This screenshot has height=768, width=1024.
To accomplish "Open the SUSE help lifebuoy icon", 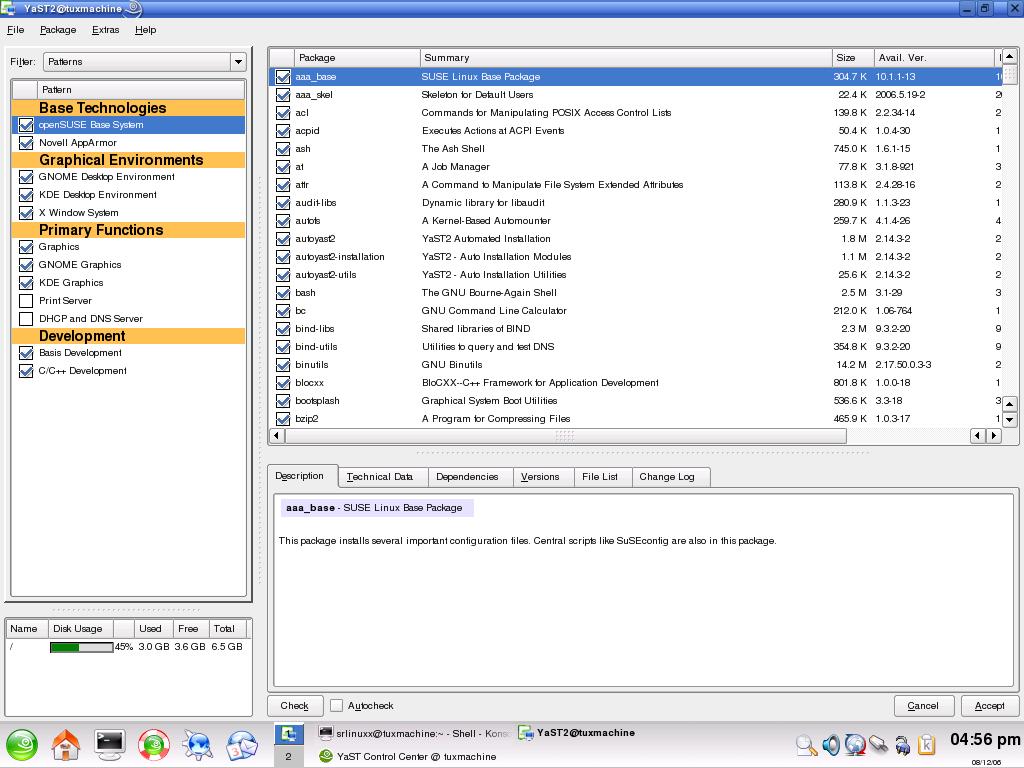I will tap(154, 745).
